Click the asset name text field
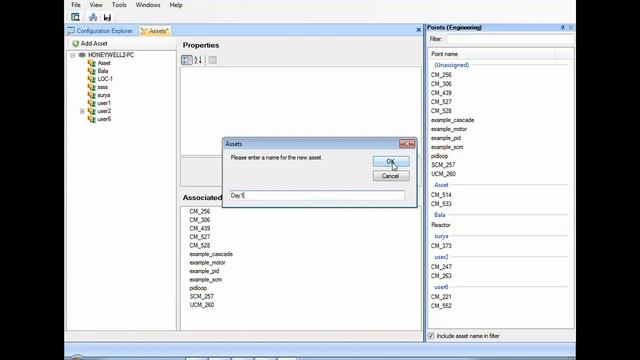640x360 pixels. tap(317, 196)
